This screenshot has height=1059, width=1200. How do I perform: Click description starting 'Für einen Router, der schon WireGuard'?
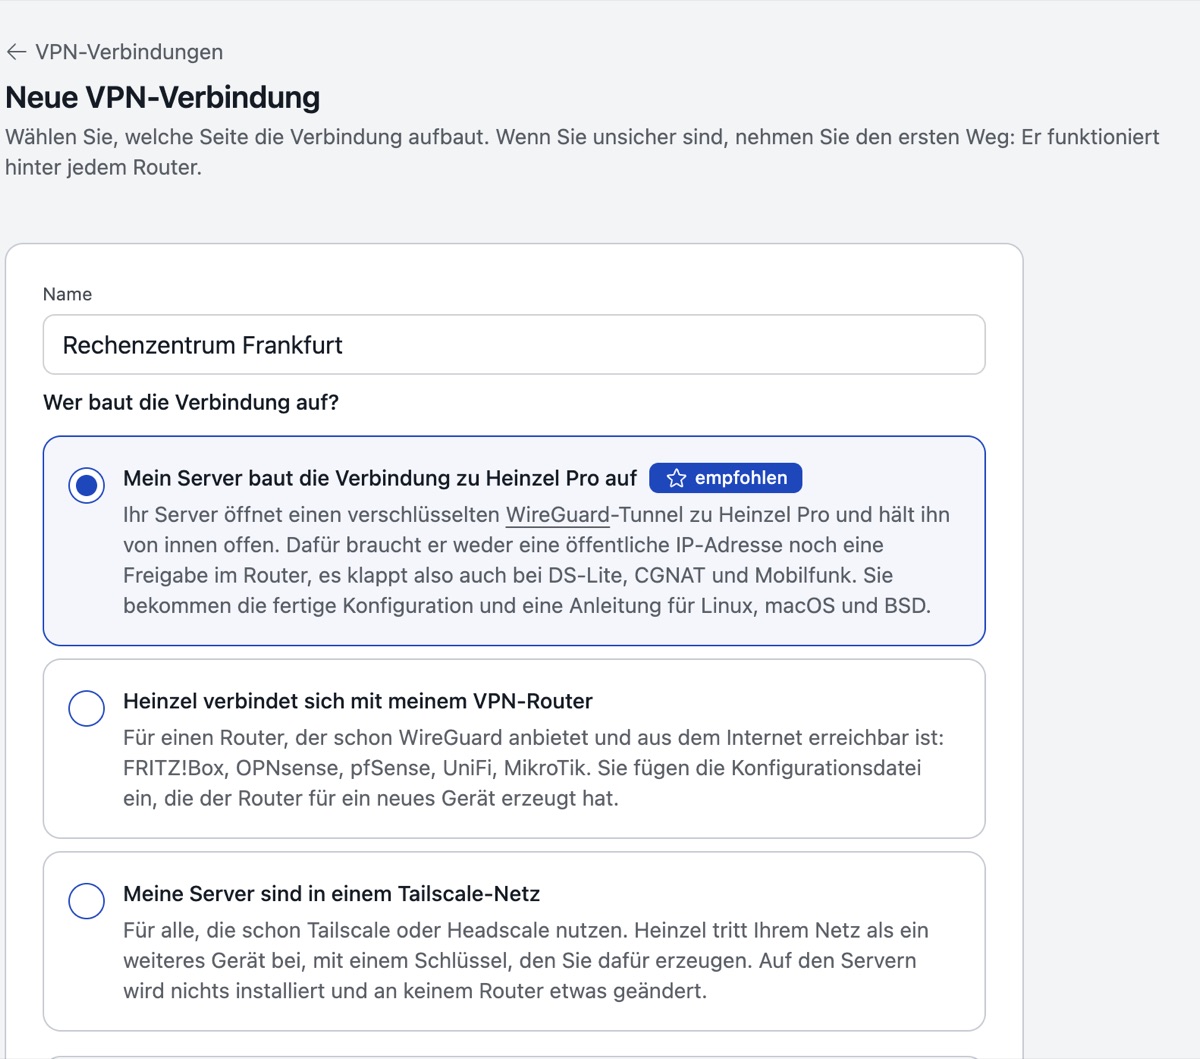pos(533,768)
